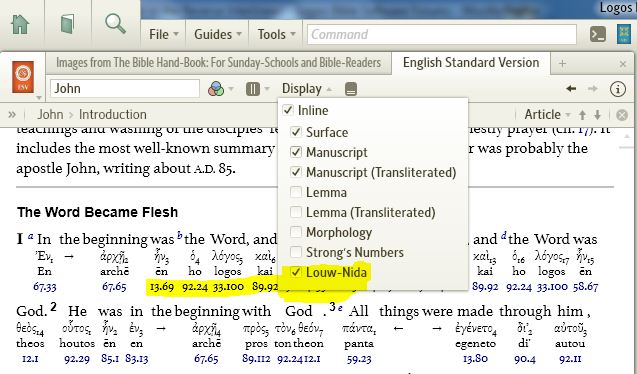Select The Word Became Flesh heading

click(98, 212)
